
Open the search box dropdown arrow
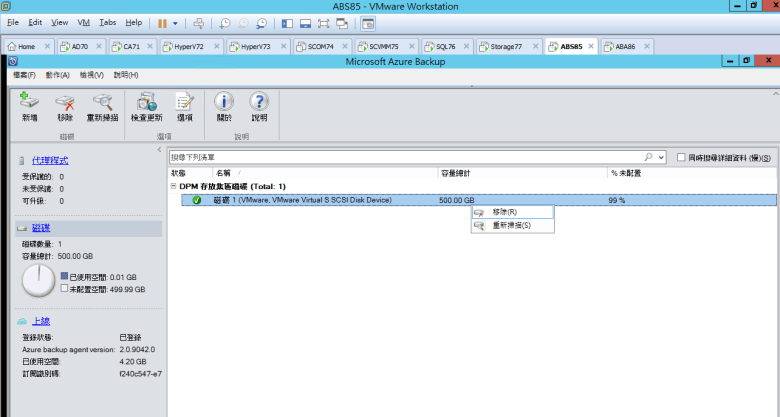(661, 158)
